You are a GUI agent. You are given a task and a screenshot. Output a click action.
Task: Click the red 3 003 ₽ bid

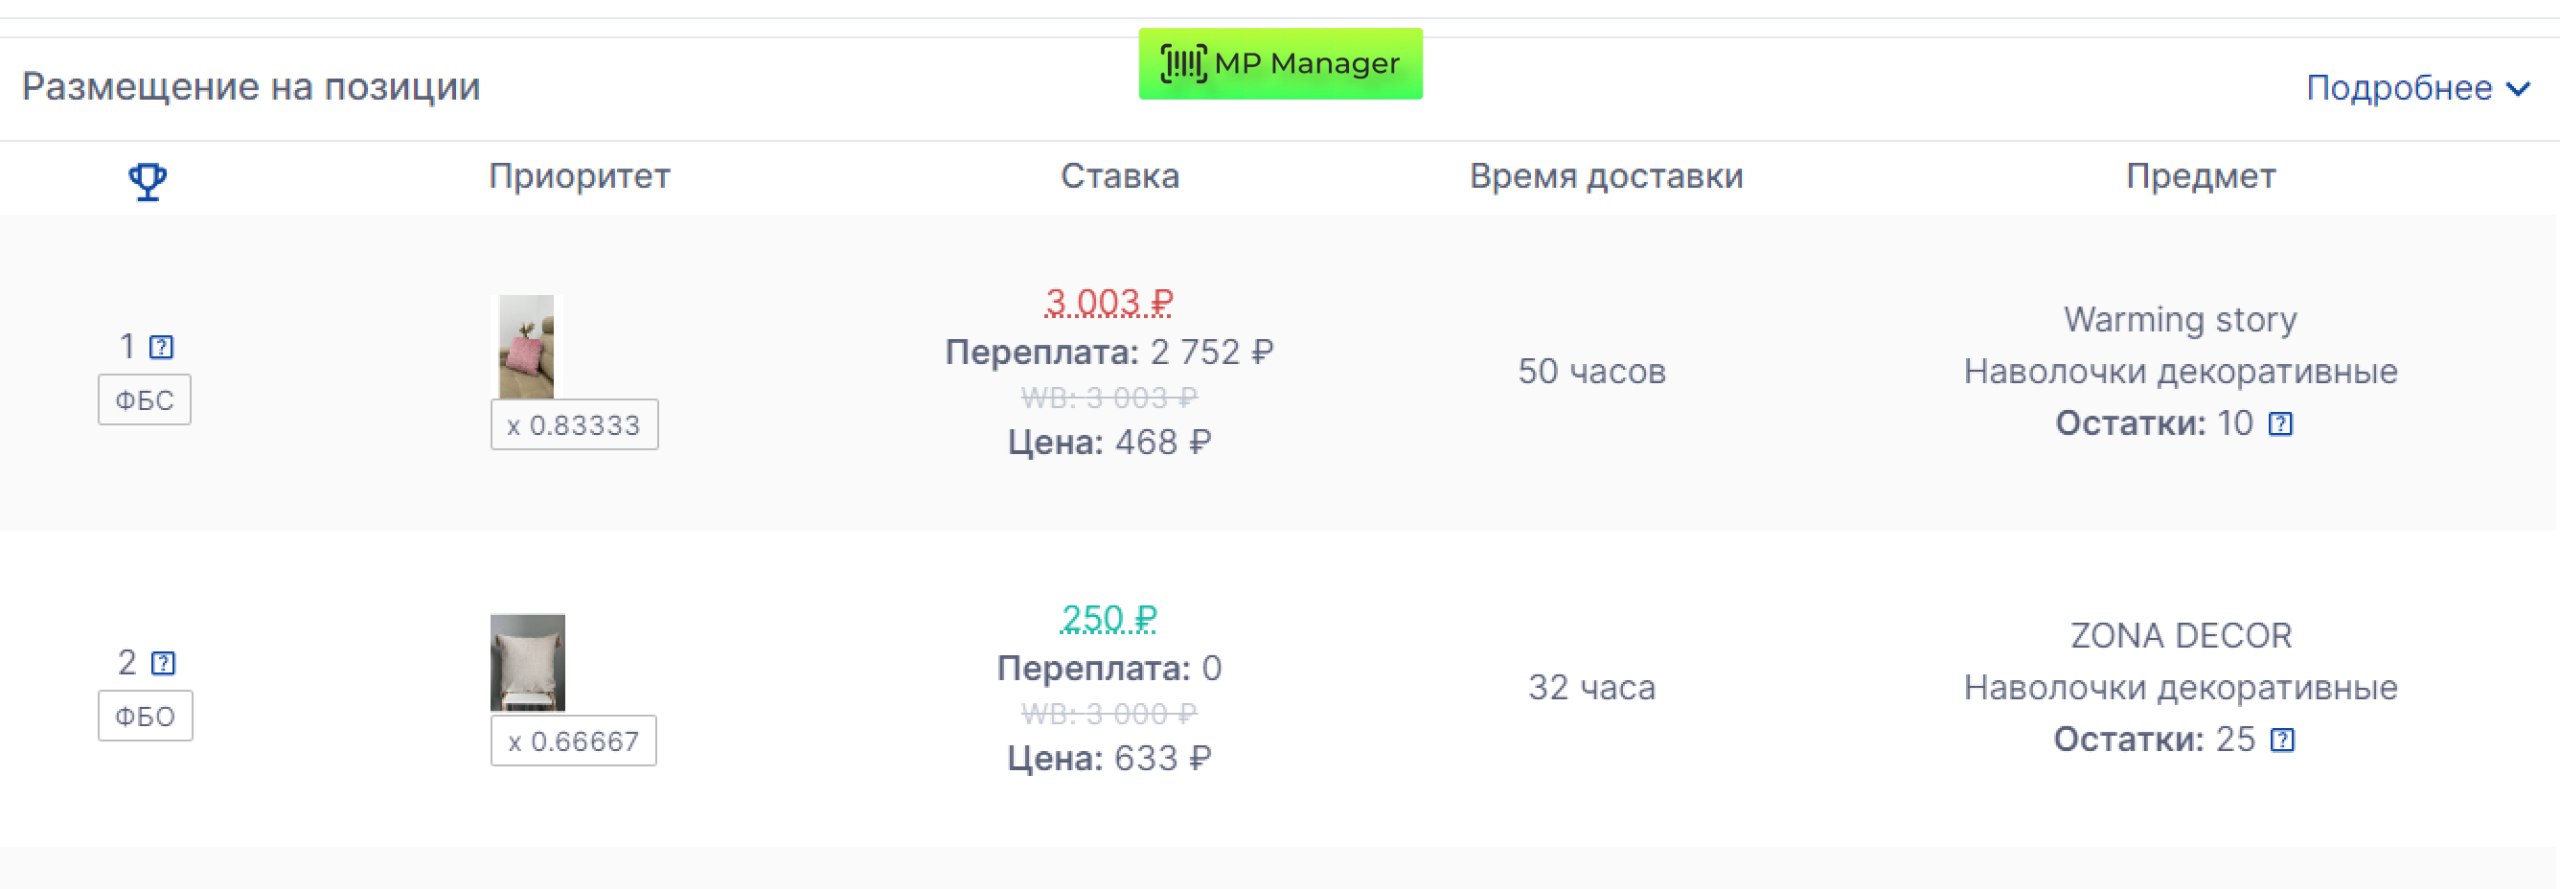(x=1108, y=302)
